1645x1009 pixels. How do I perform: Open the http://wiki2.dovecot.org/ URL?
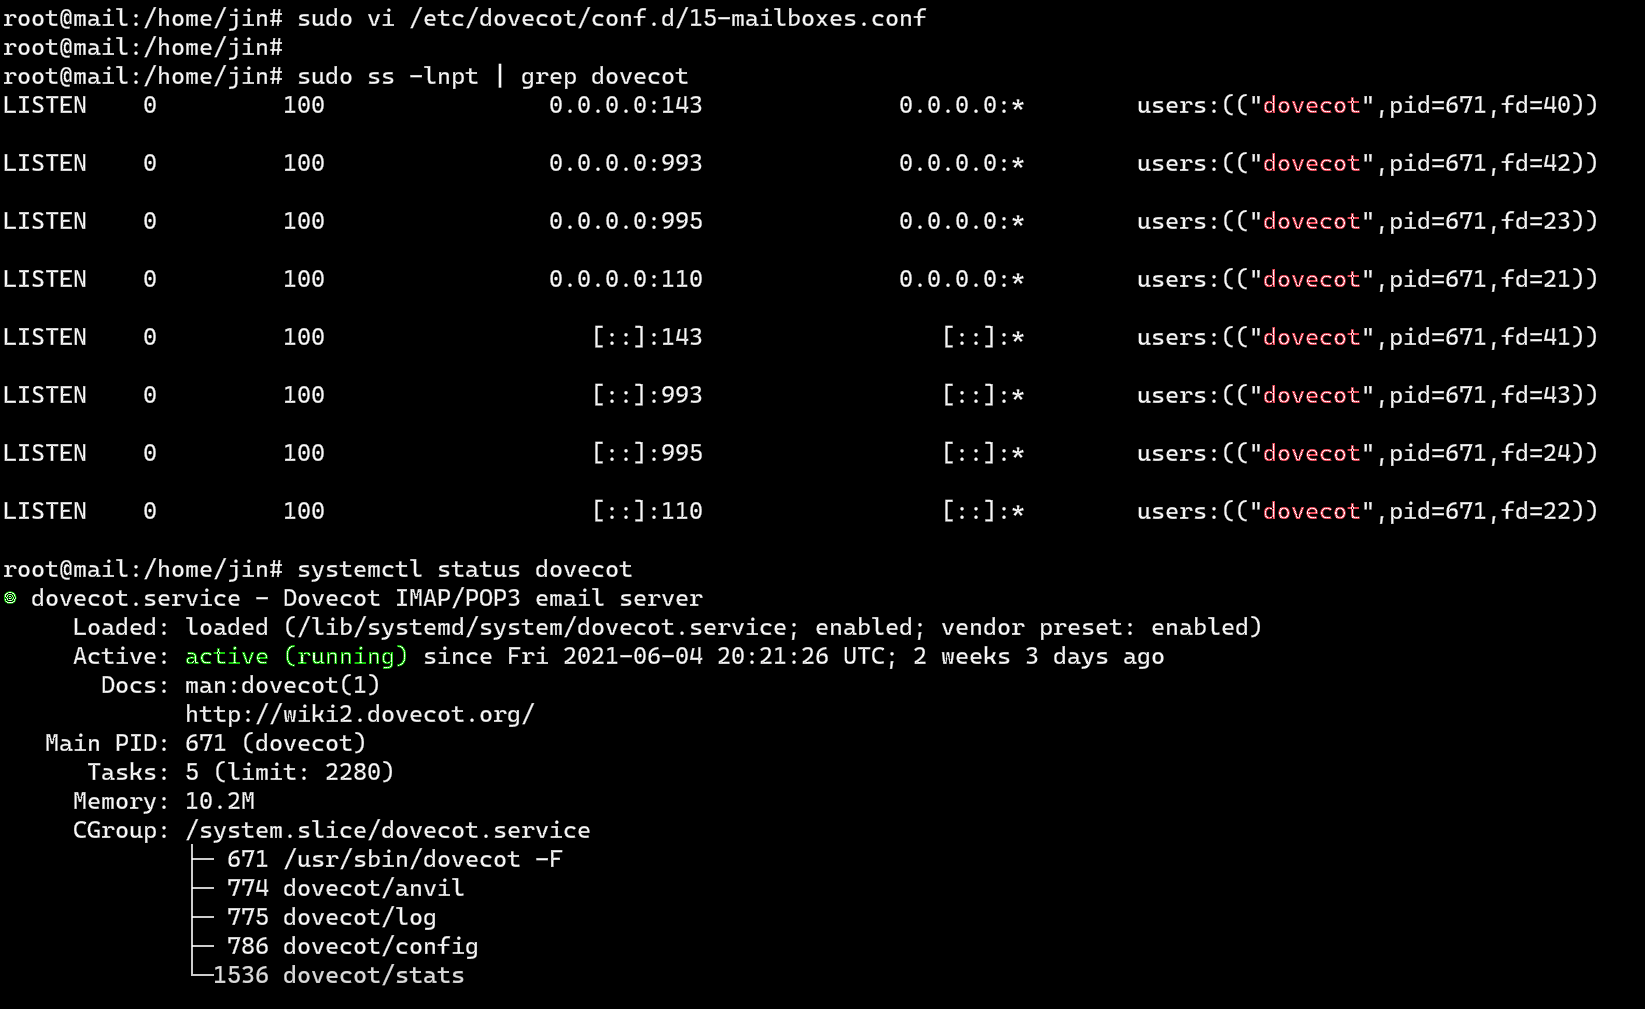[x=360, y=714]
